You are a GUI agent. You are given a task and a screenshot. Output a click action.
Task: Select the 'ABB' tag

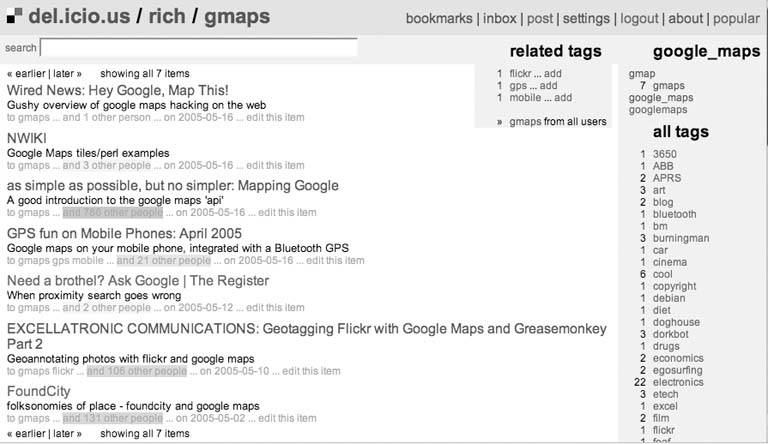click(663, 166)
